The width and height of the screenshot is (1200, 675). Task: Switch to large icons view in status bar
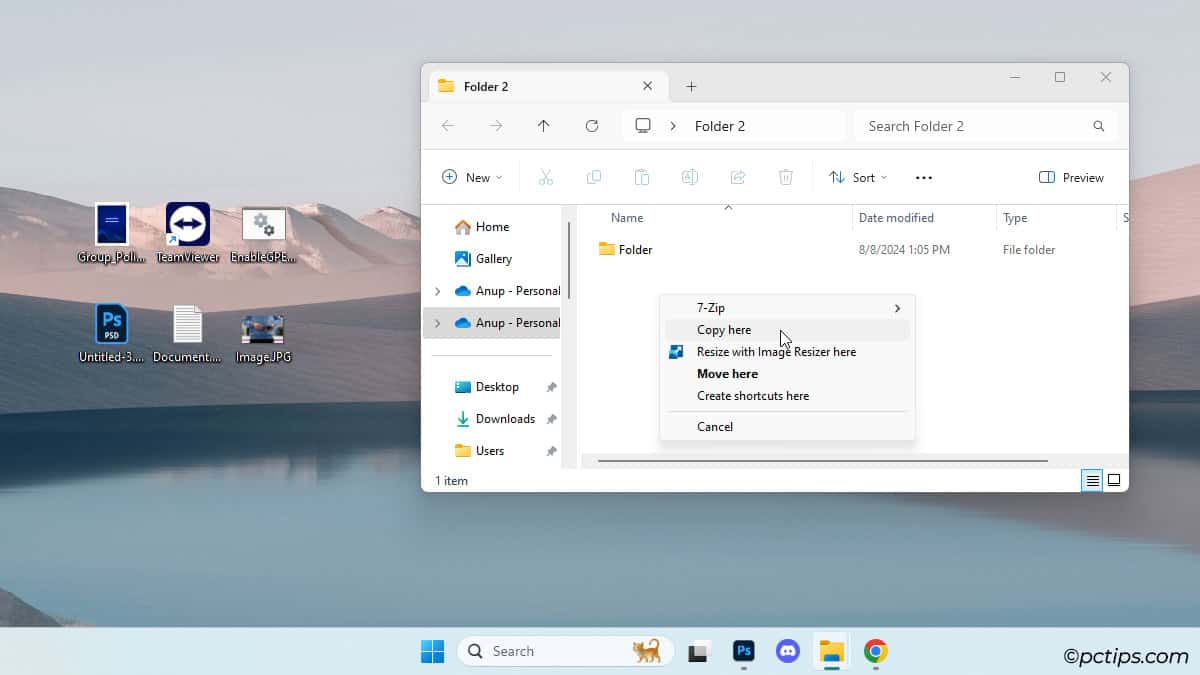pyautogui.click(x=1113, y=480)
